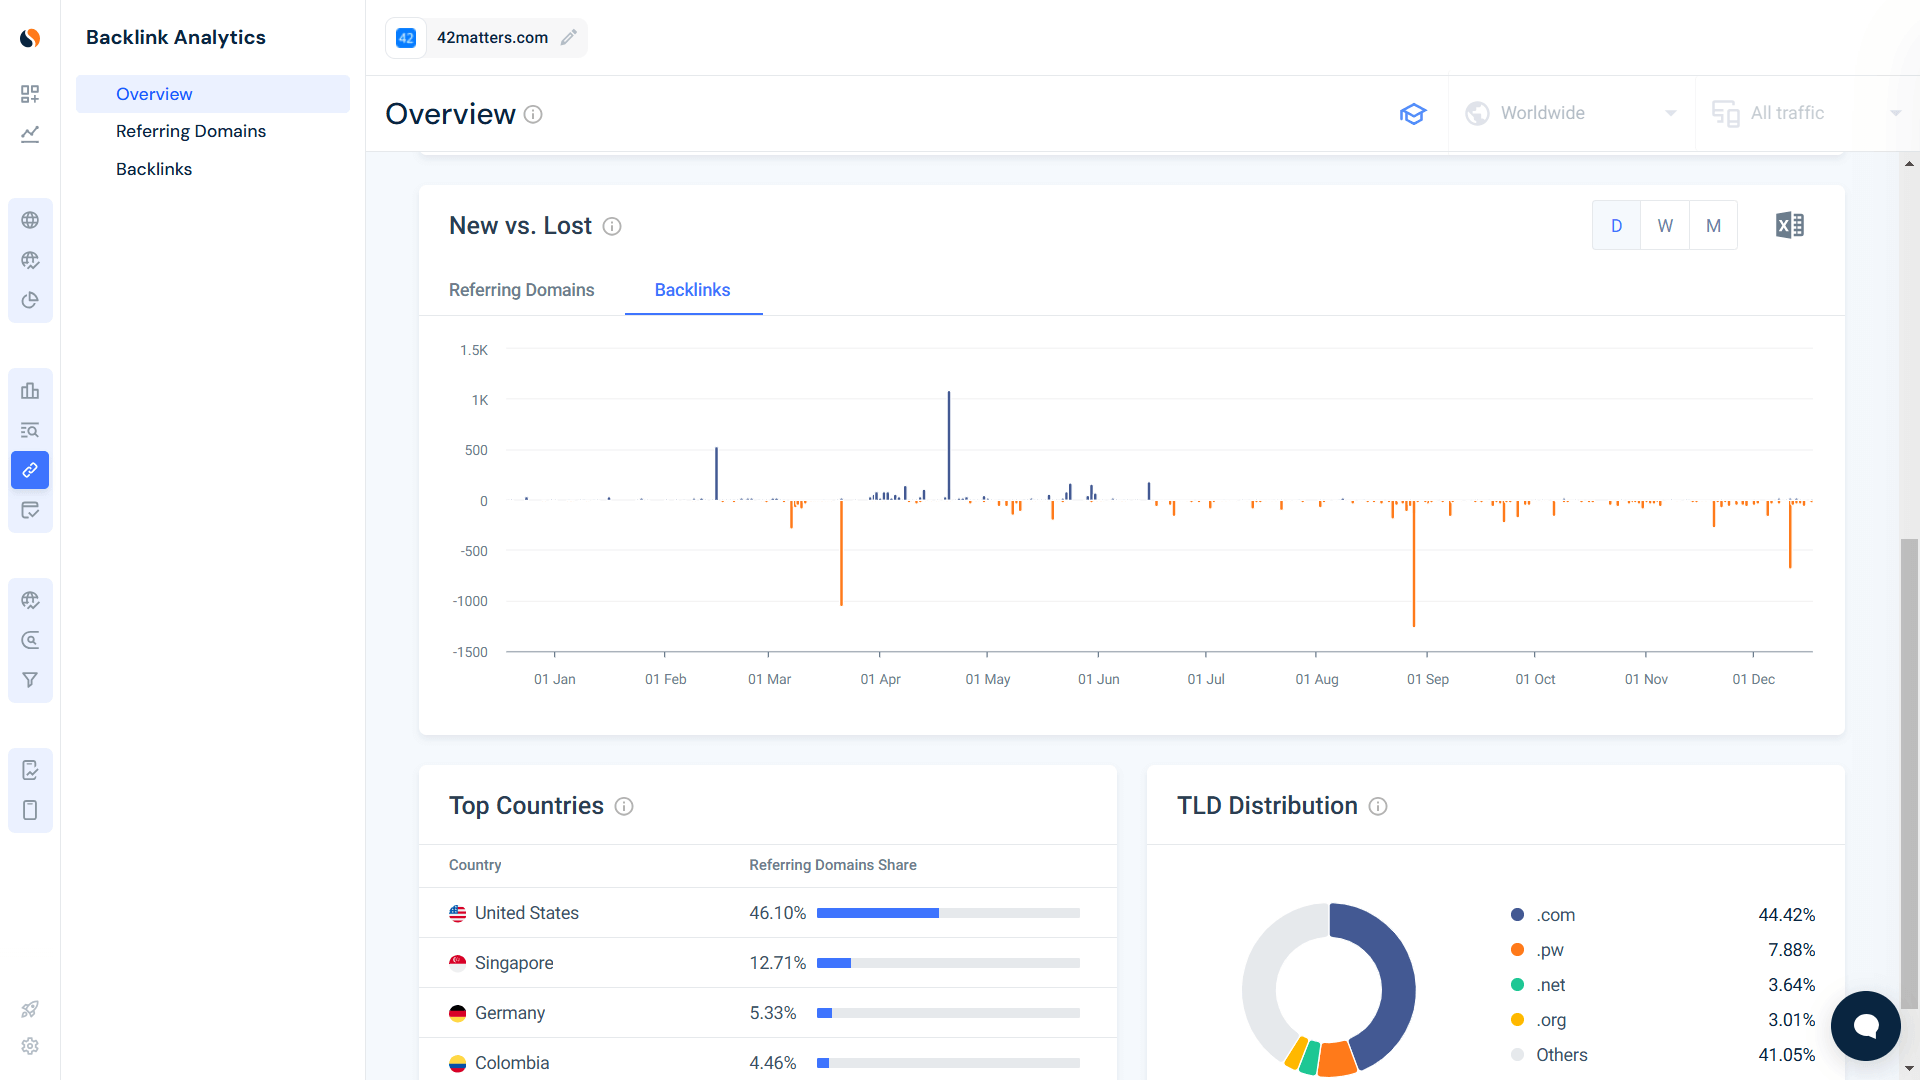This screenshot has width=1920, height=1080.
Task: Expand the All traffic dropdown
Action: tap(1800, 113)
